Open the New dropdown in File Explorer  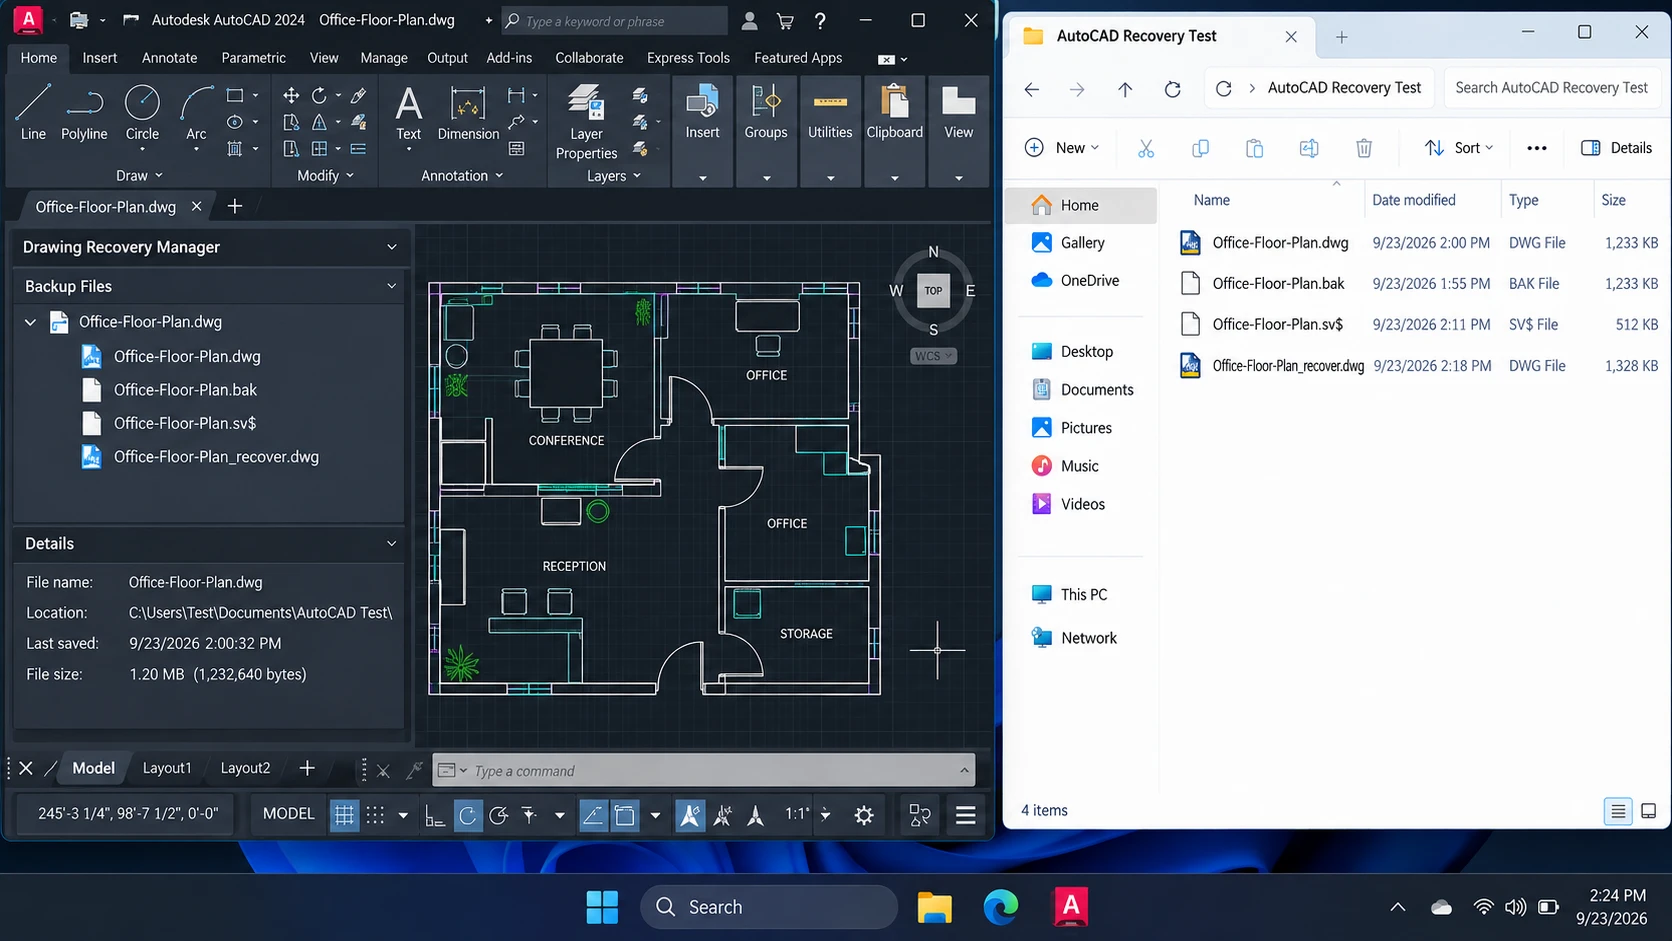click(1061, 148)
